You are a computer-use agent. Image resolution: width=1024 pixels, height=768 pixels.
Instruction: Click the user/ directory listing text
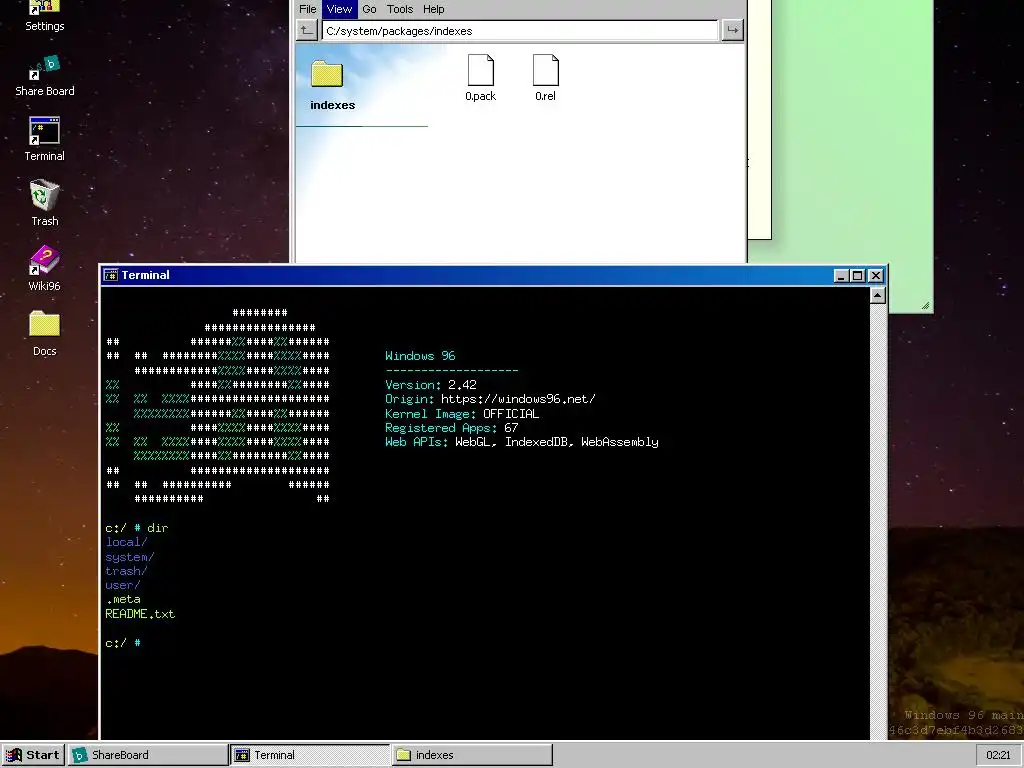point(123,585)
